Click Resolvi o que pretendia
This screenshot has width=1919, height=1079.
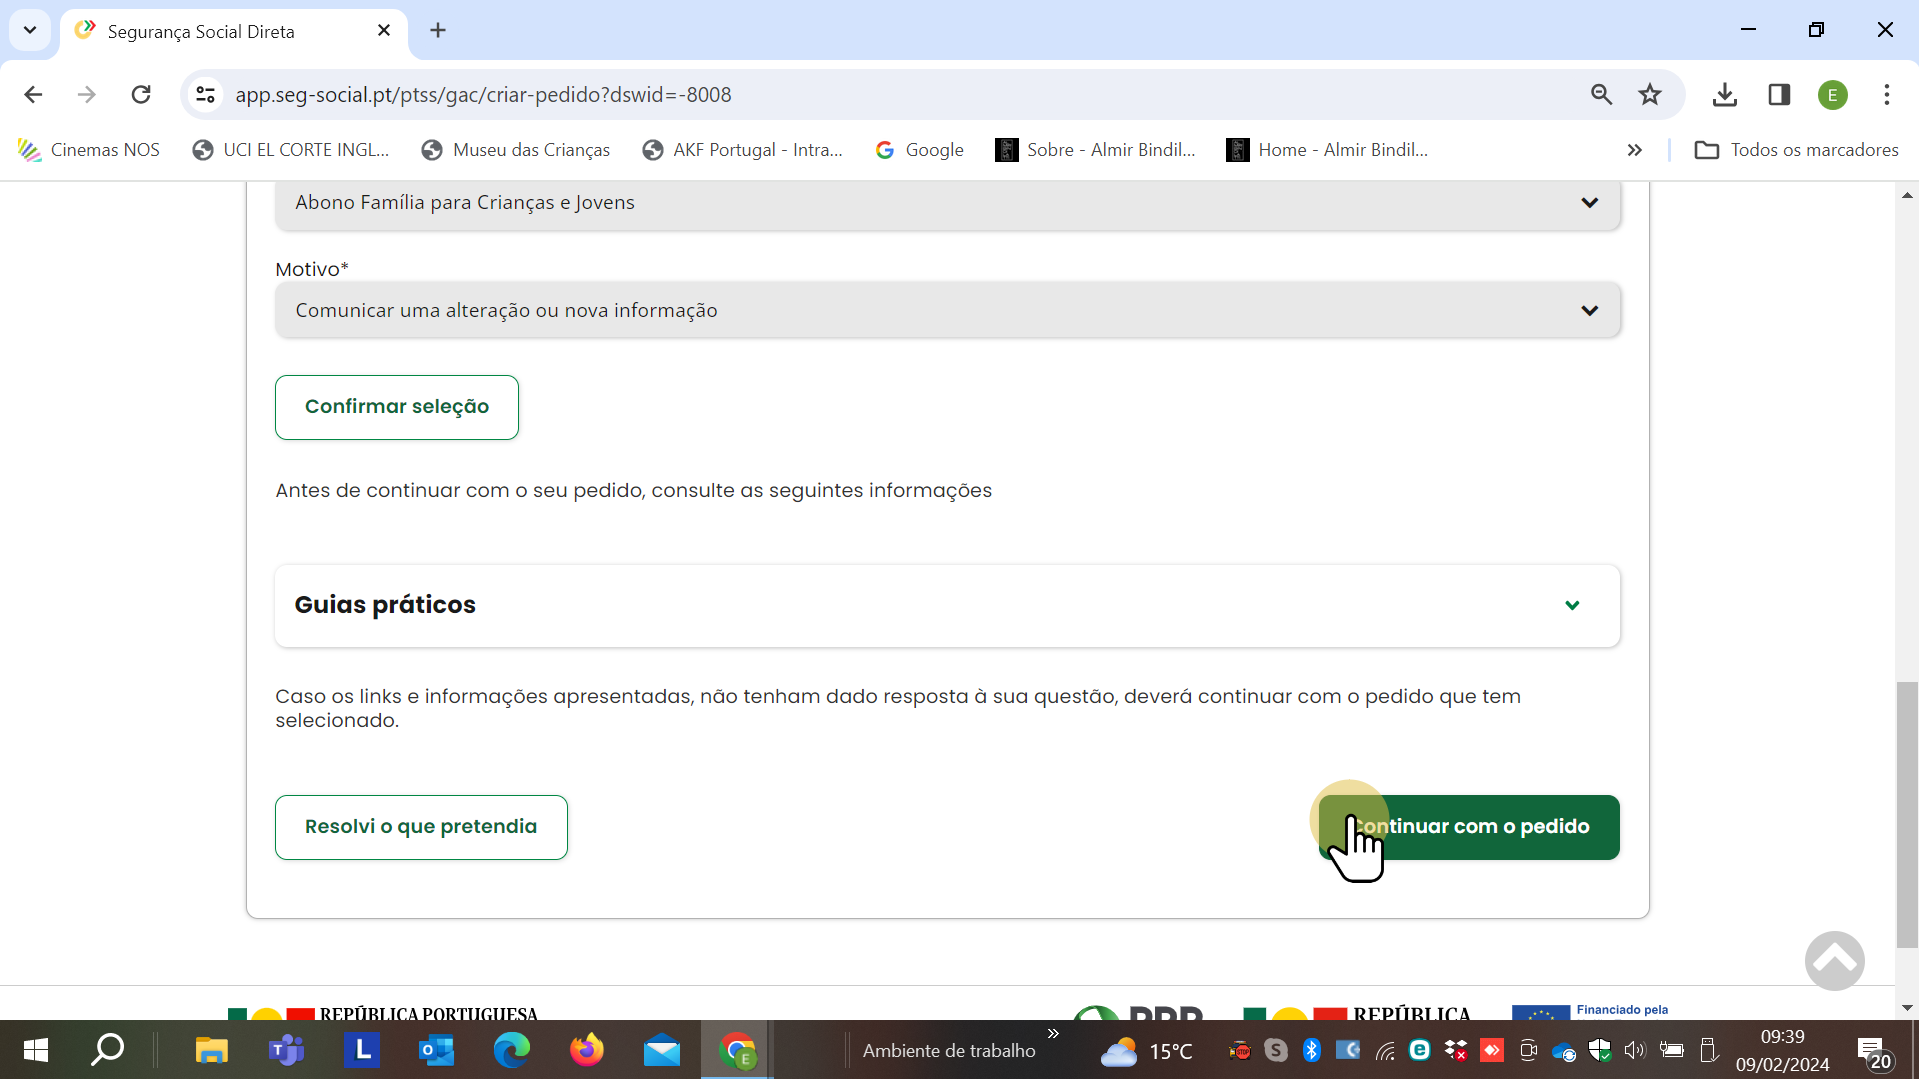coord(420,827)
